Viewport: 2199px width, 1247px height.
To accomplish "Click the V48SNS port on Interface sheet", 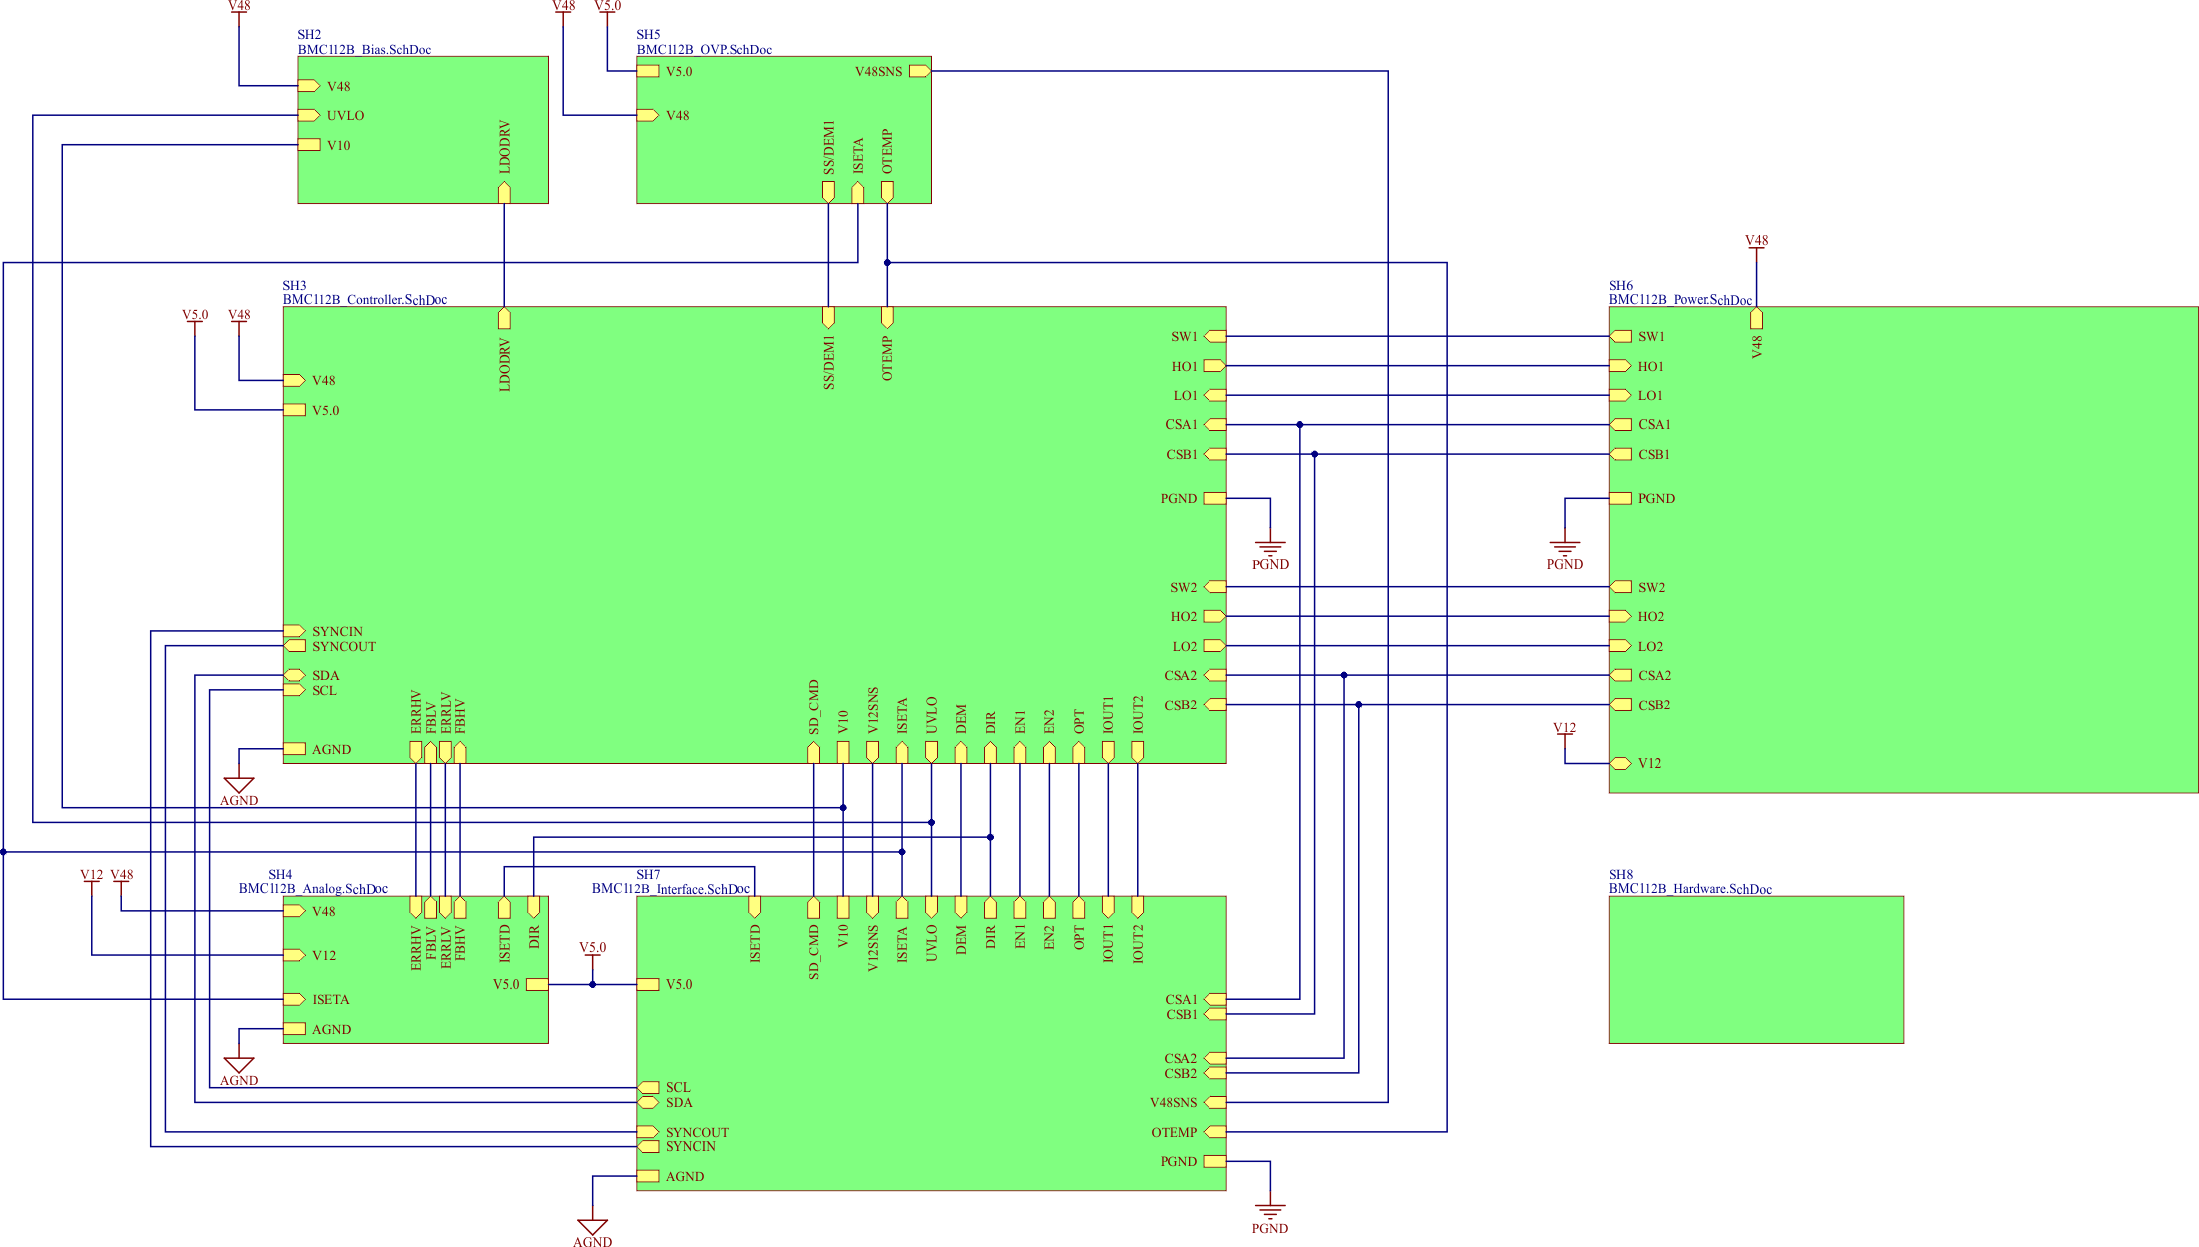I will point(1214,1102).
